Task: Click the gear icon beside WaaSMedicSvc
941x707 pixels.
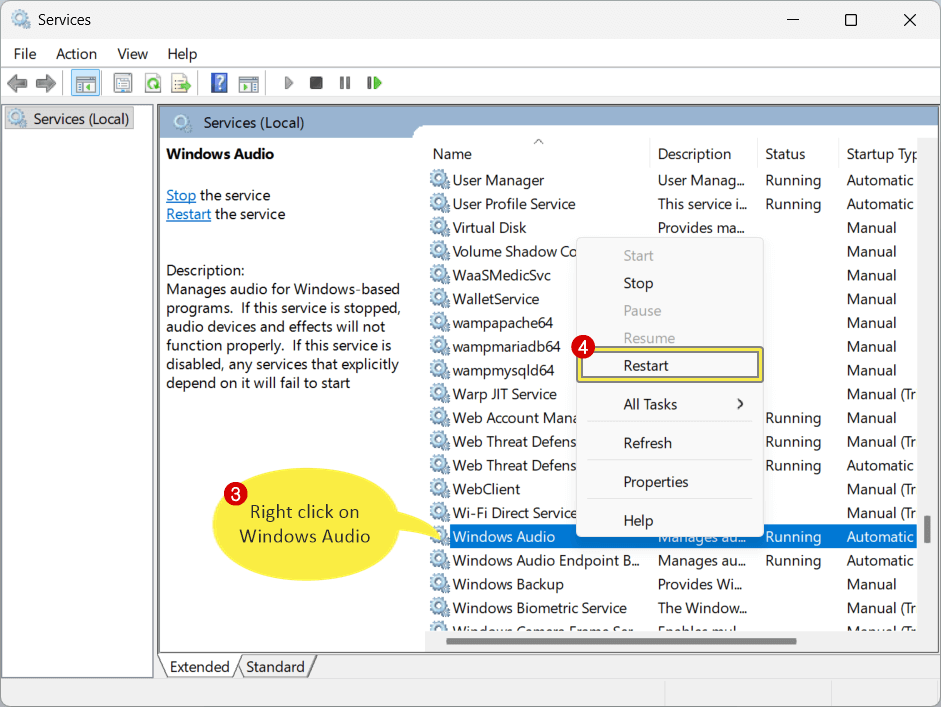Action: pyautogui.click(x=439, y=274)
